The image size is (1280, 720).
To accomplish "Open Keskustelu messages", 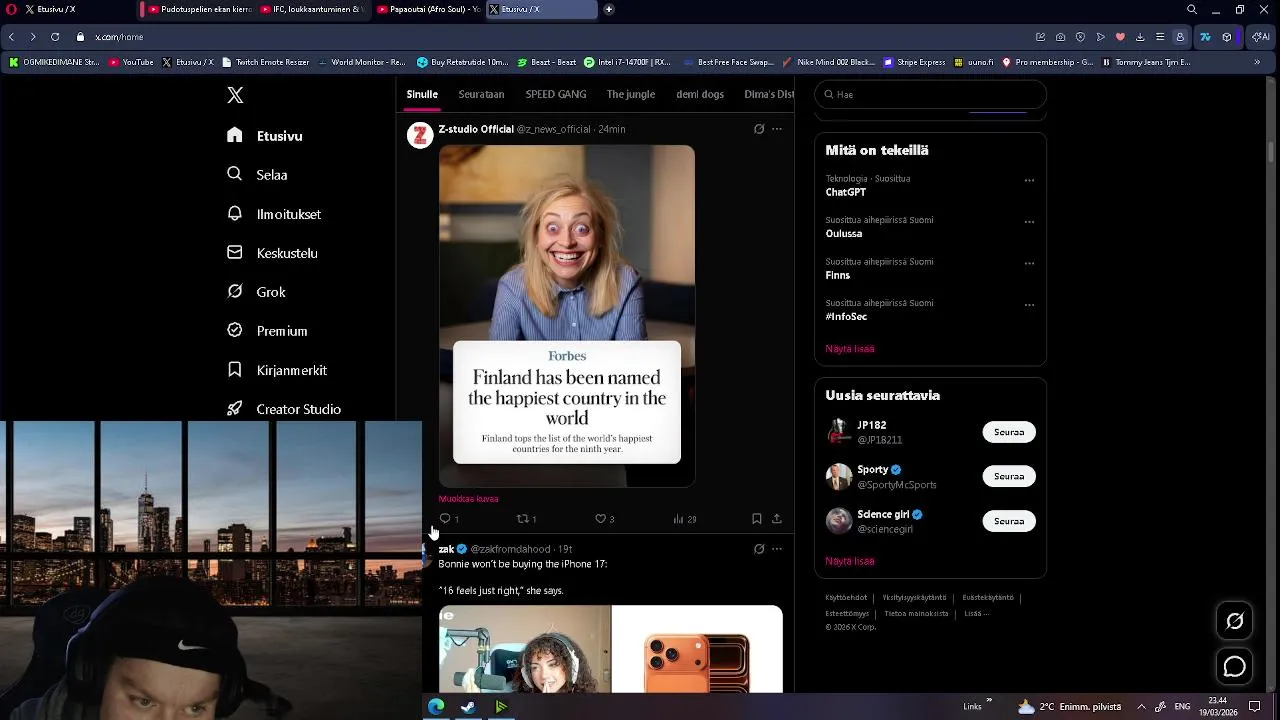I will [x=272, y=253].
